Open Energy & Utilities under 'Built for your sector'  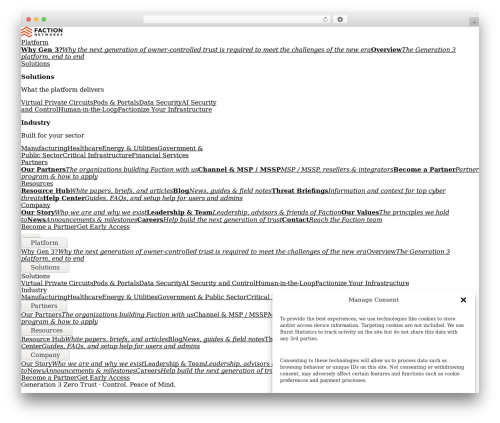pyautogui.click(x=130, y=148)
